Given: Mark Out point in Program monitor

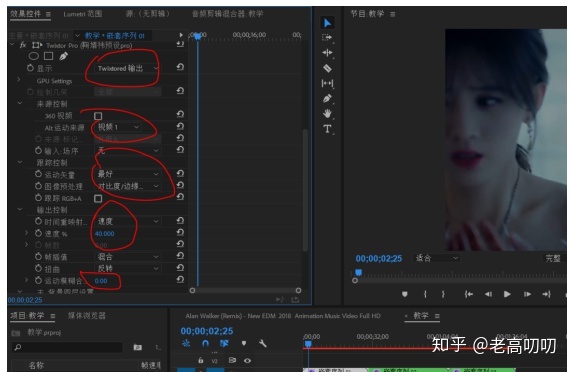Looking at the screenshot, I should 443,294.
